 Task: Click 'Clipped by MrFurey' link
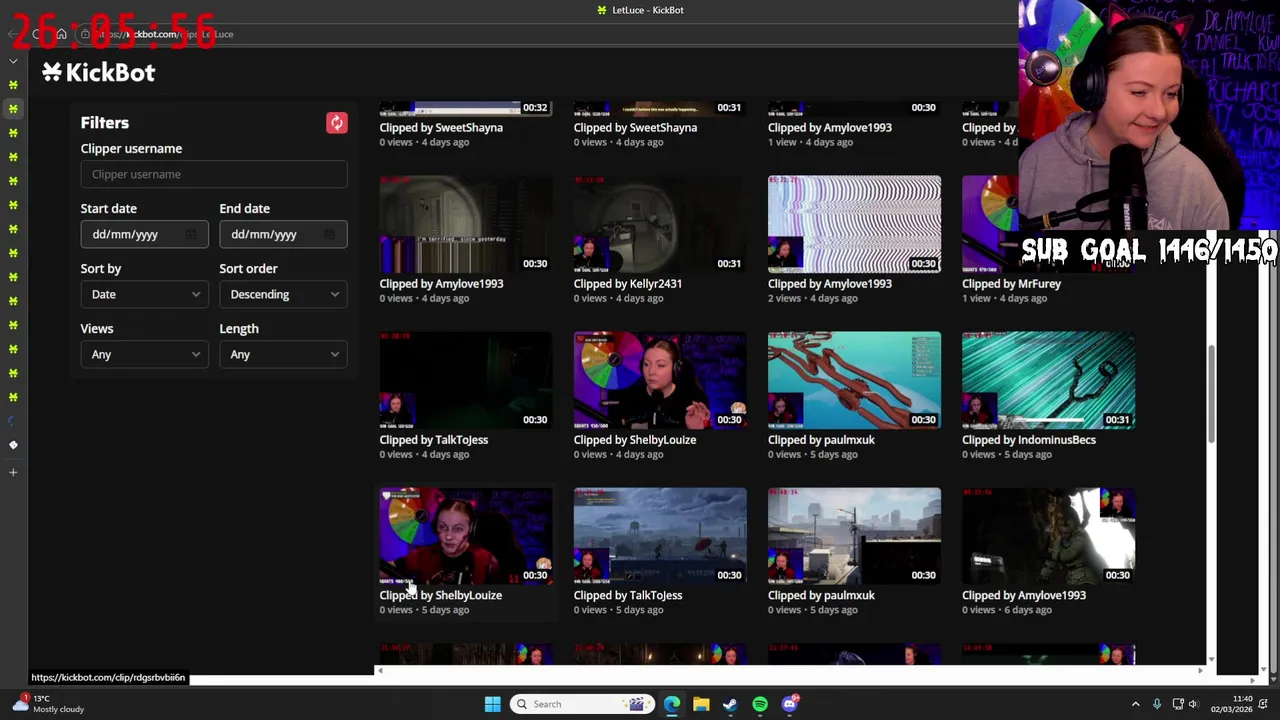coord(1011,284)
